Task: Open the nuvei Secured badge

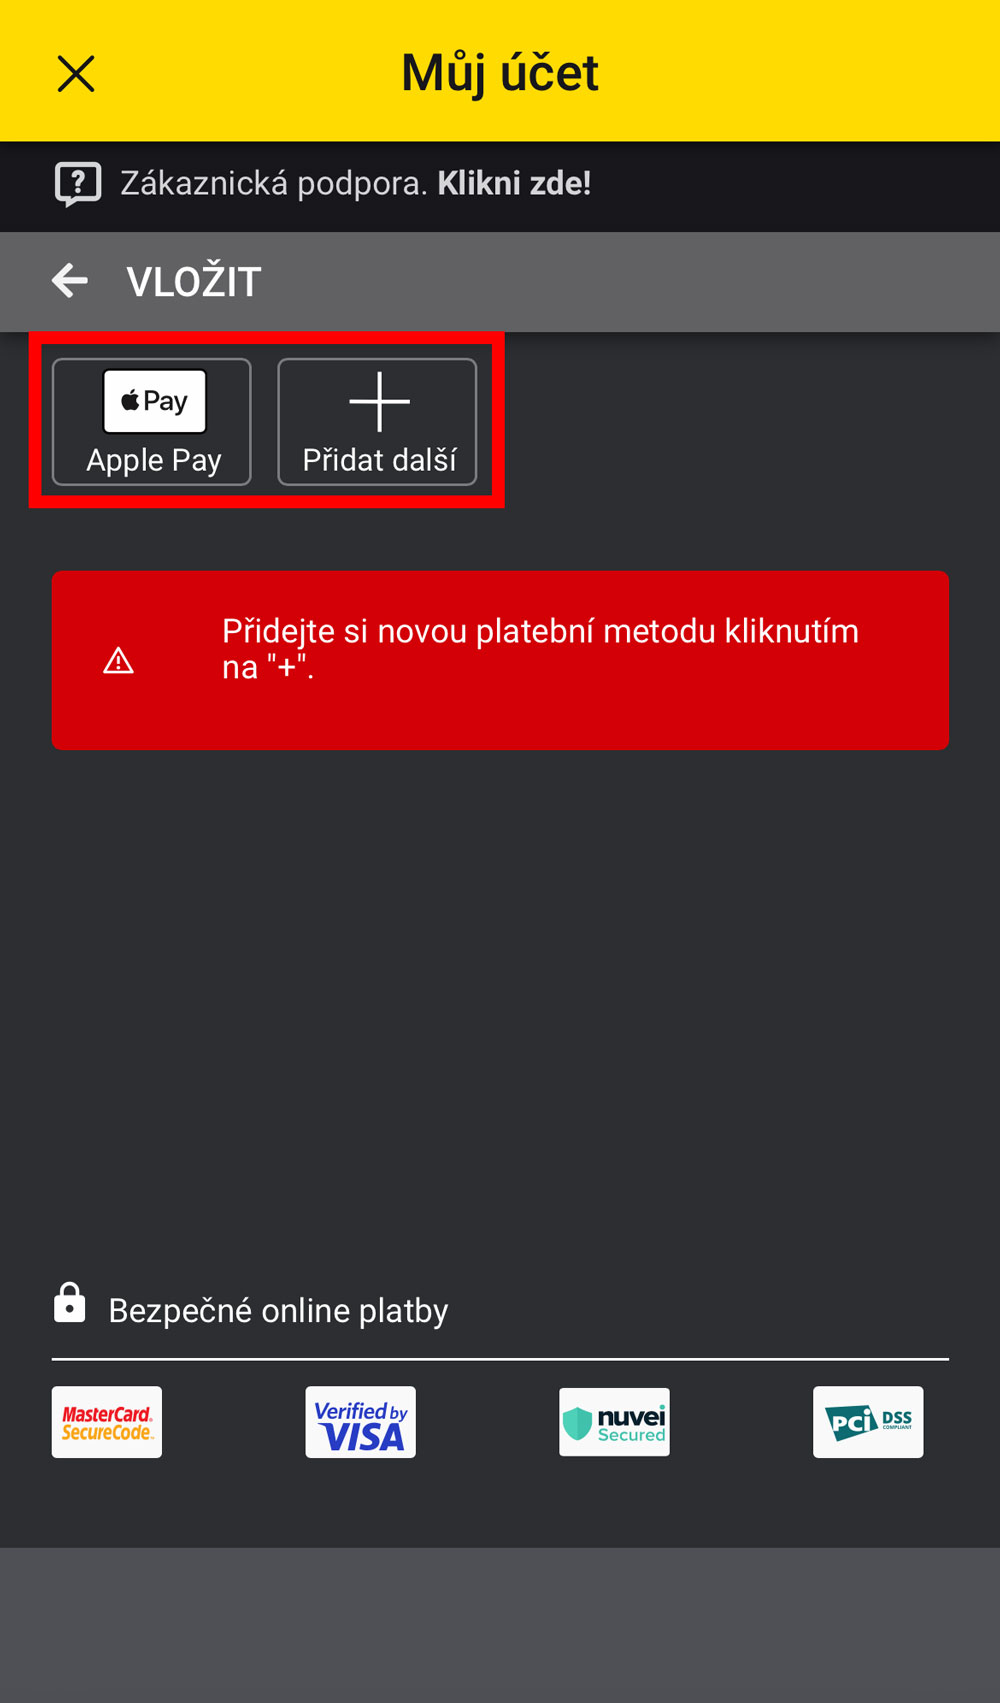Action: [614, 1422]
